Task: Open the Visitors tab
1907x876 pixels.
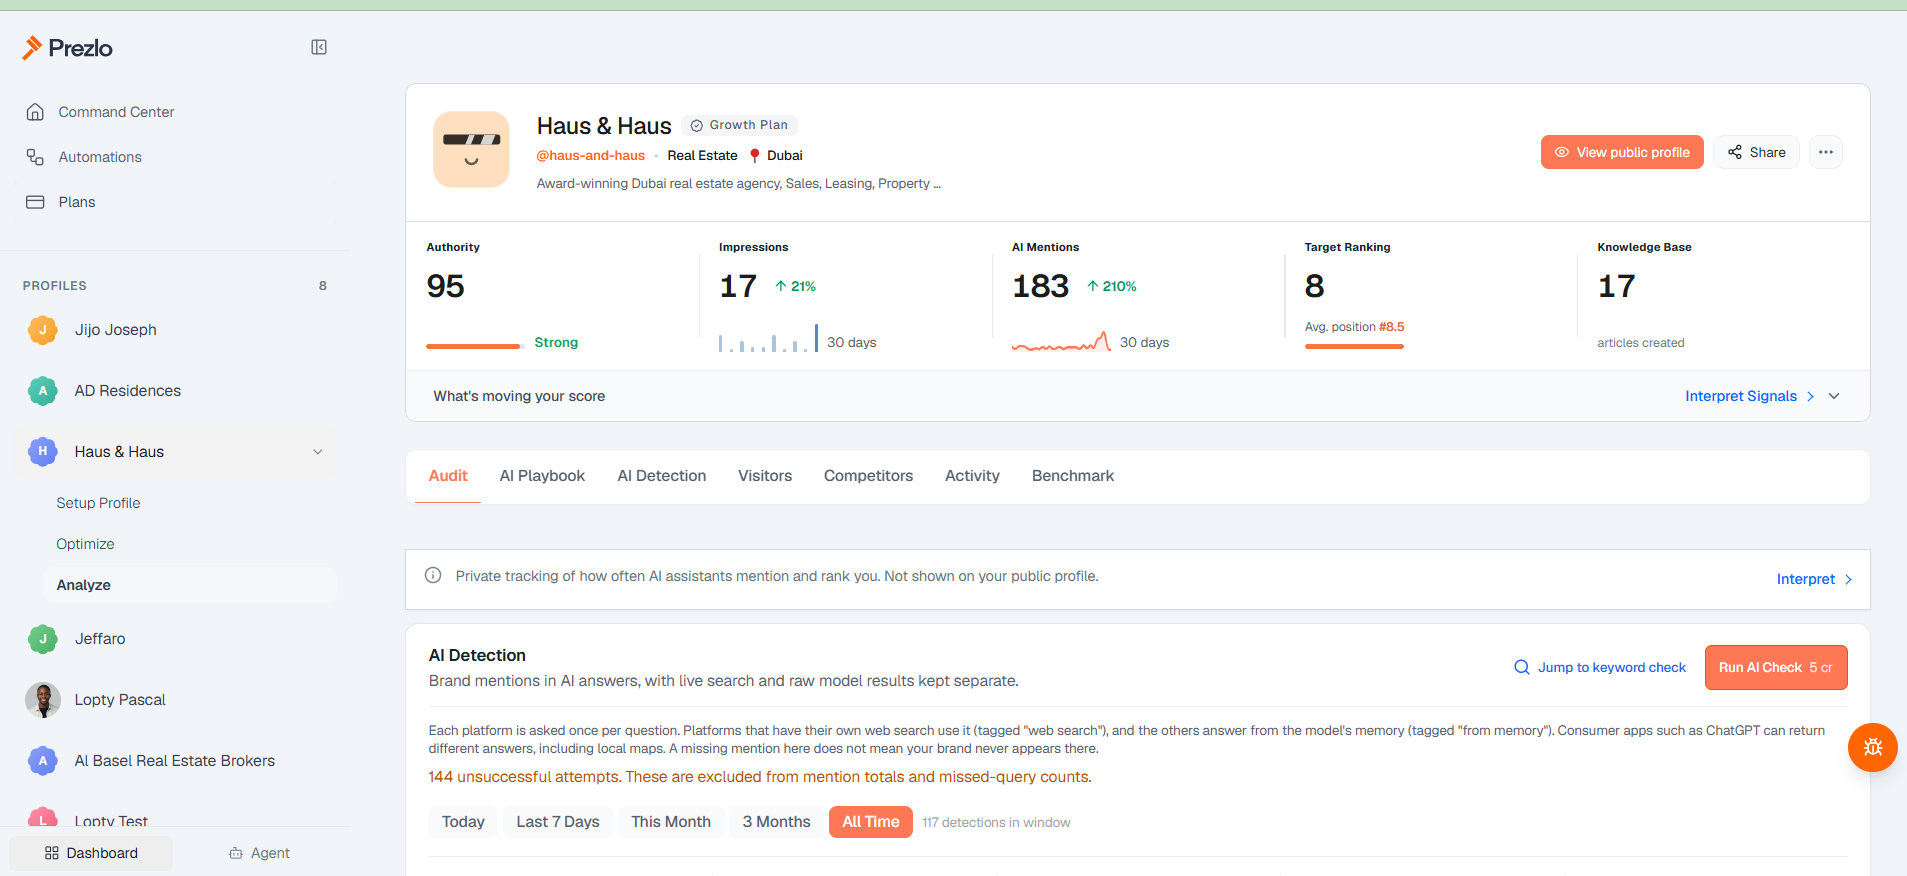Action: pos(765,476)
